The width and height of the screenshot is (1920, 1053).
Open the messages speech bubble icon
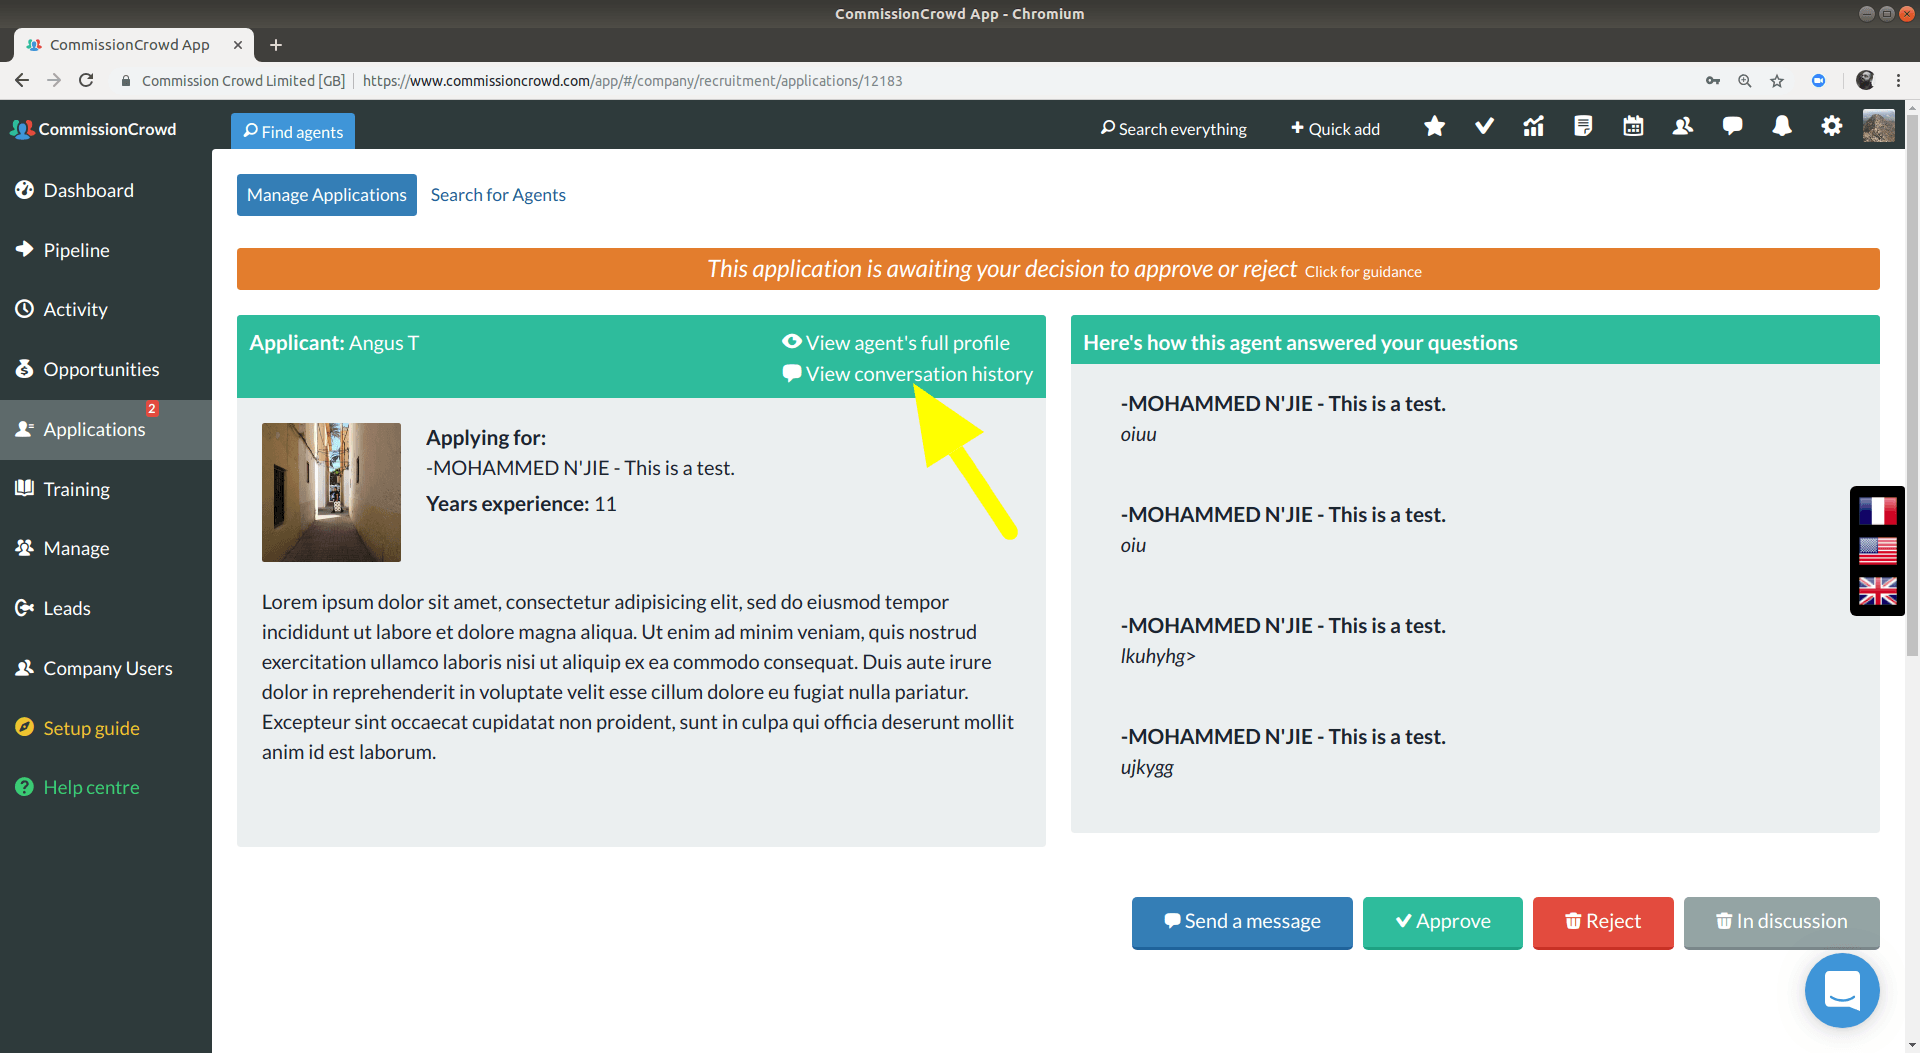tap(1732, 127)
